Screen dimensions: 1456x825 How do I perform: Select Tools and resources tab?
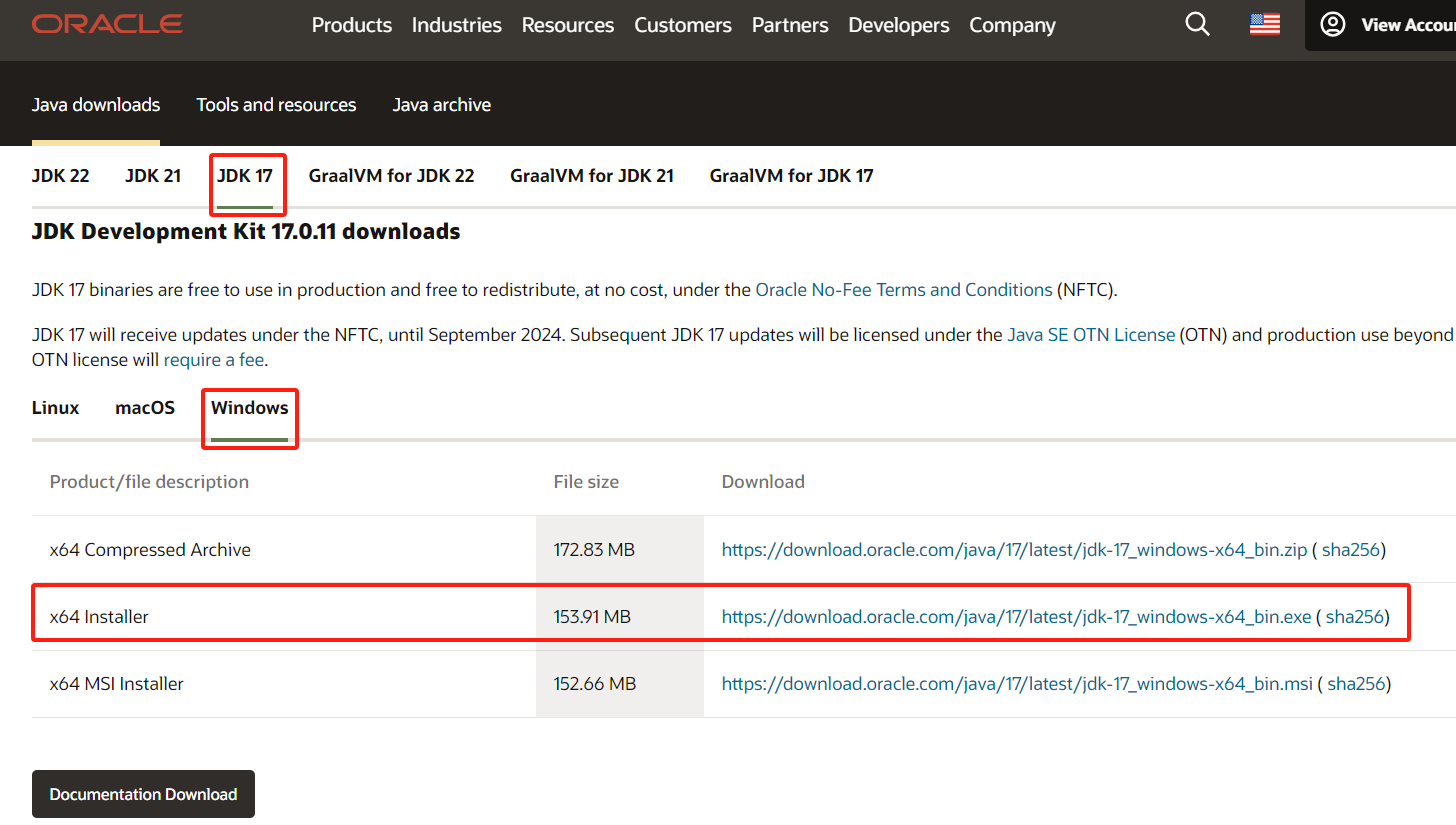point(276,105)
